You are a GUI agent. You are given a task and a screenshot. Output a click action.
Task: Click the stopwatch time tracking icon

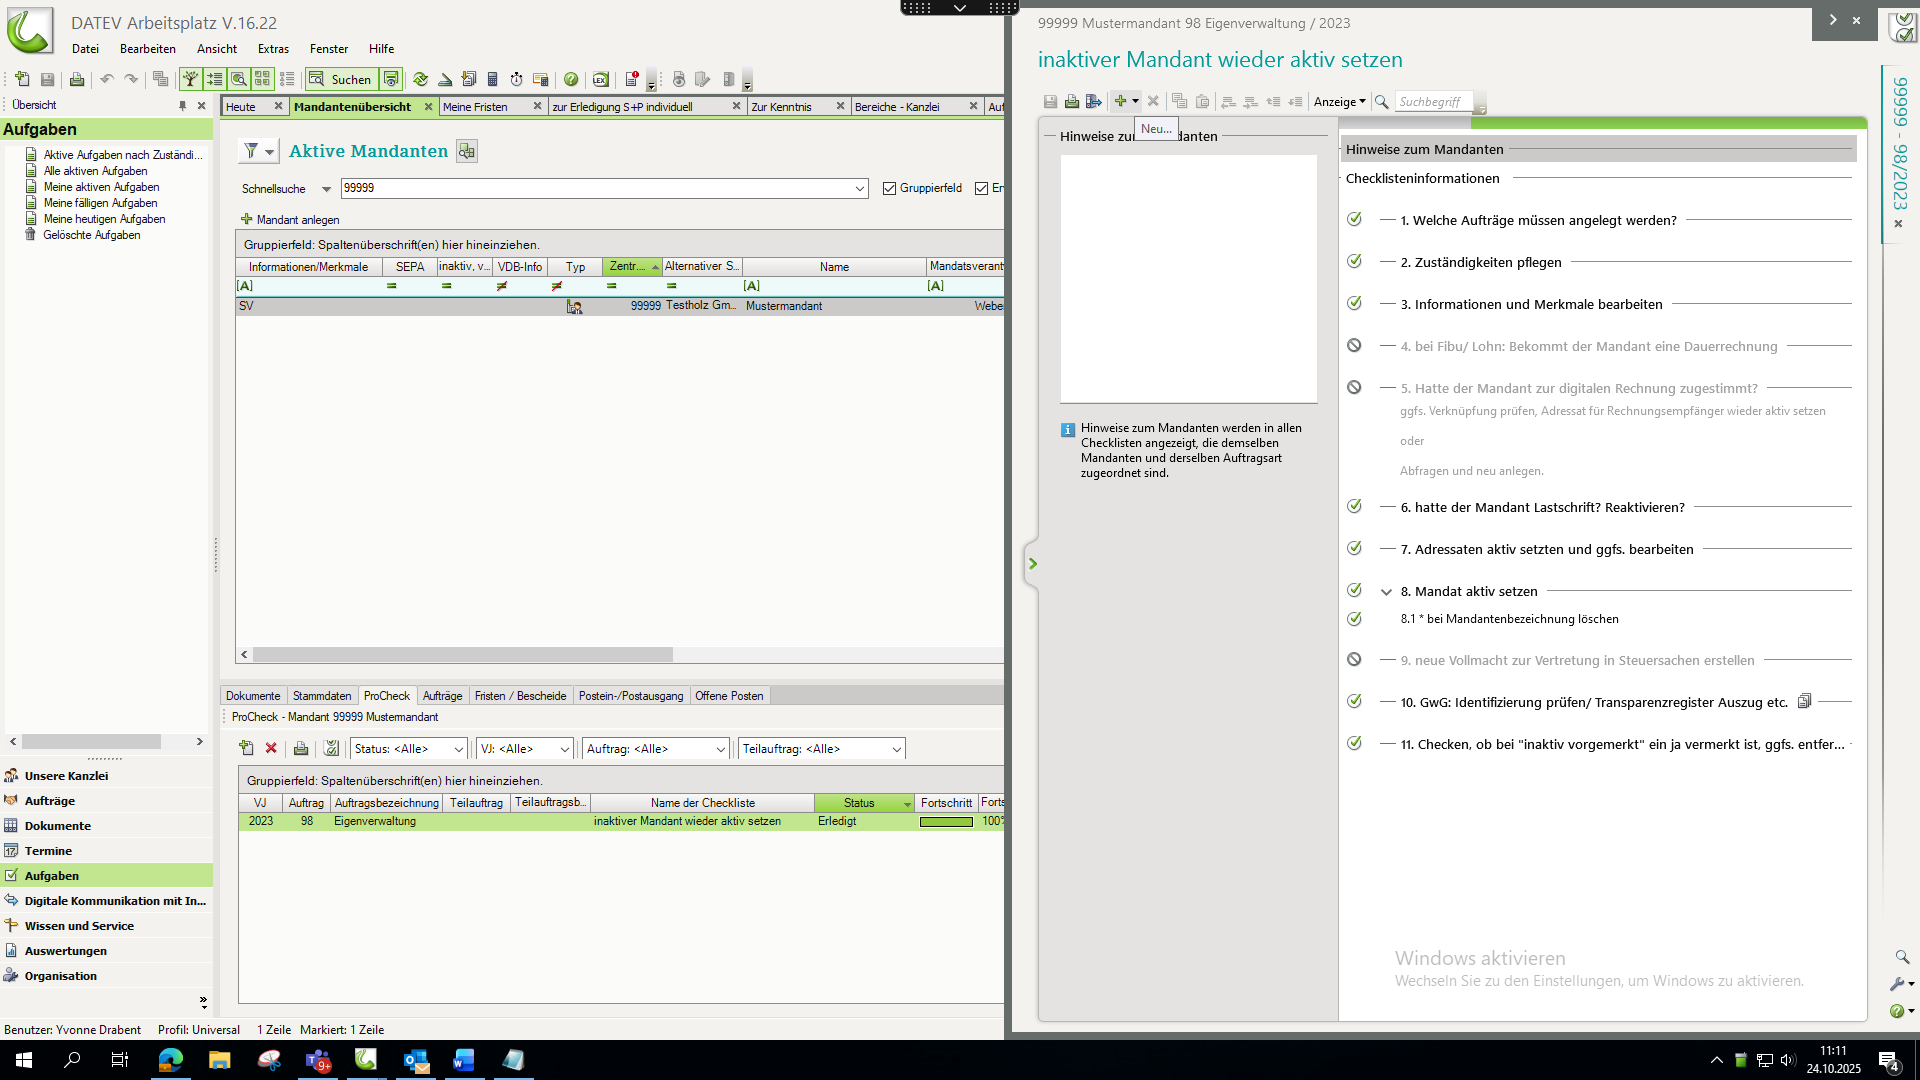point(516,79)
